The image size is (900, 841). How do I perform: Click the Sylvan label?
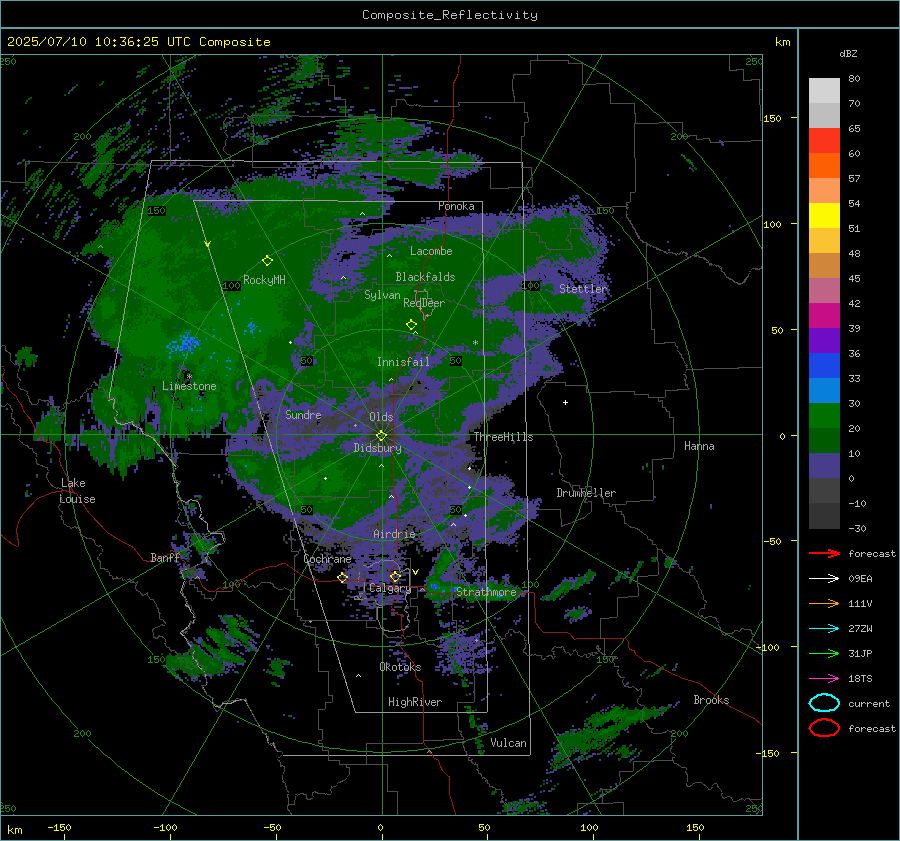[382, 295]
